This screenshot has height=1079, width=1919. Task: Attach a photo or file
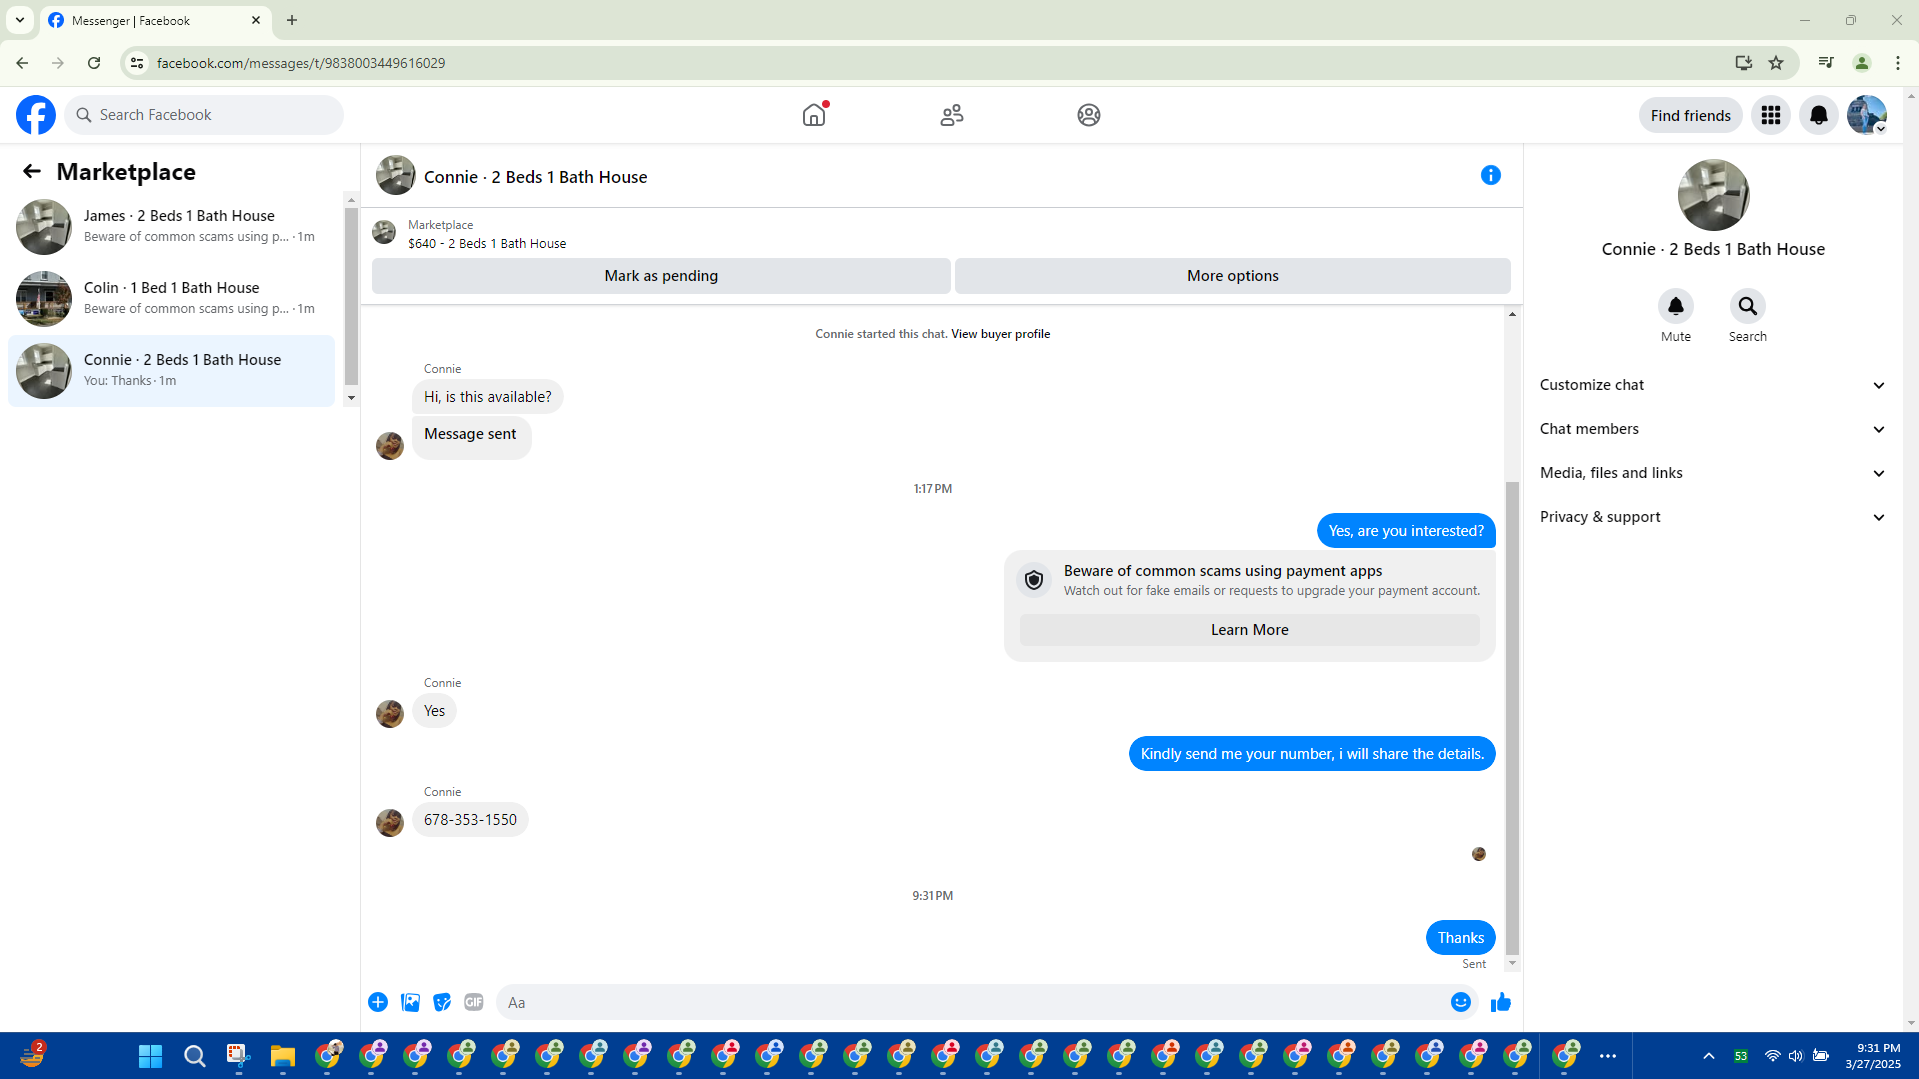pyautogui.click(x=410, y=1002)
